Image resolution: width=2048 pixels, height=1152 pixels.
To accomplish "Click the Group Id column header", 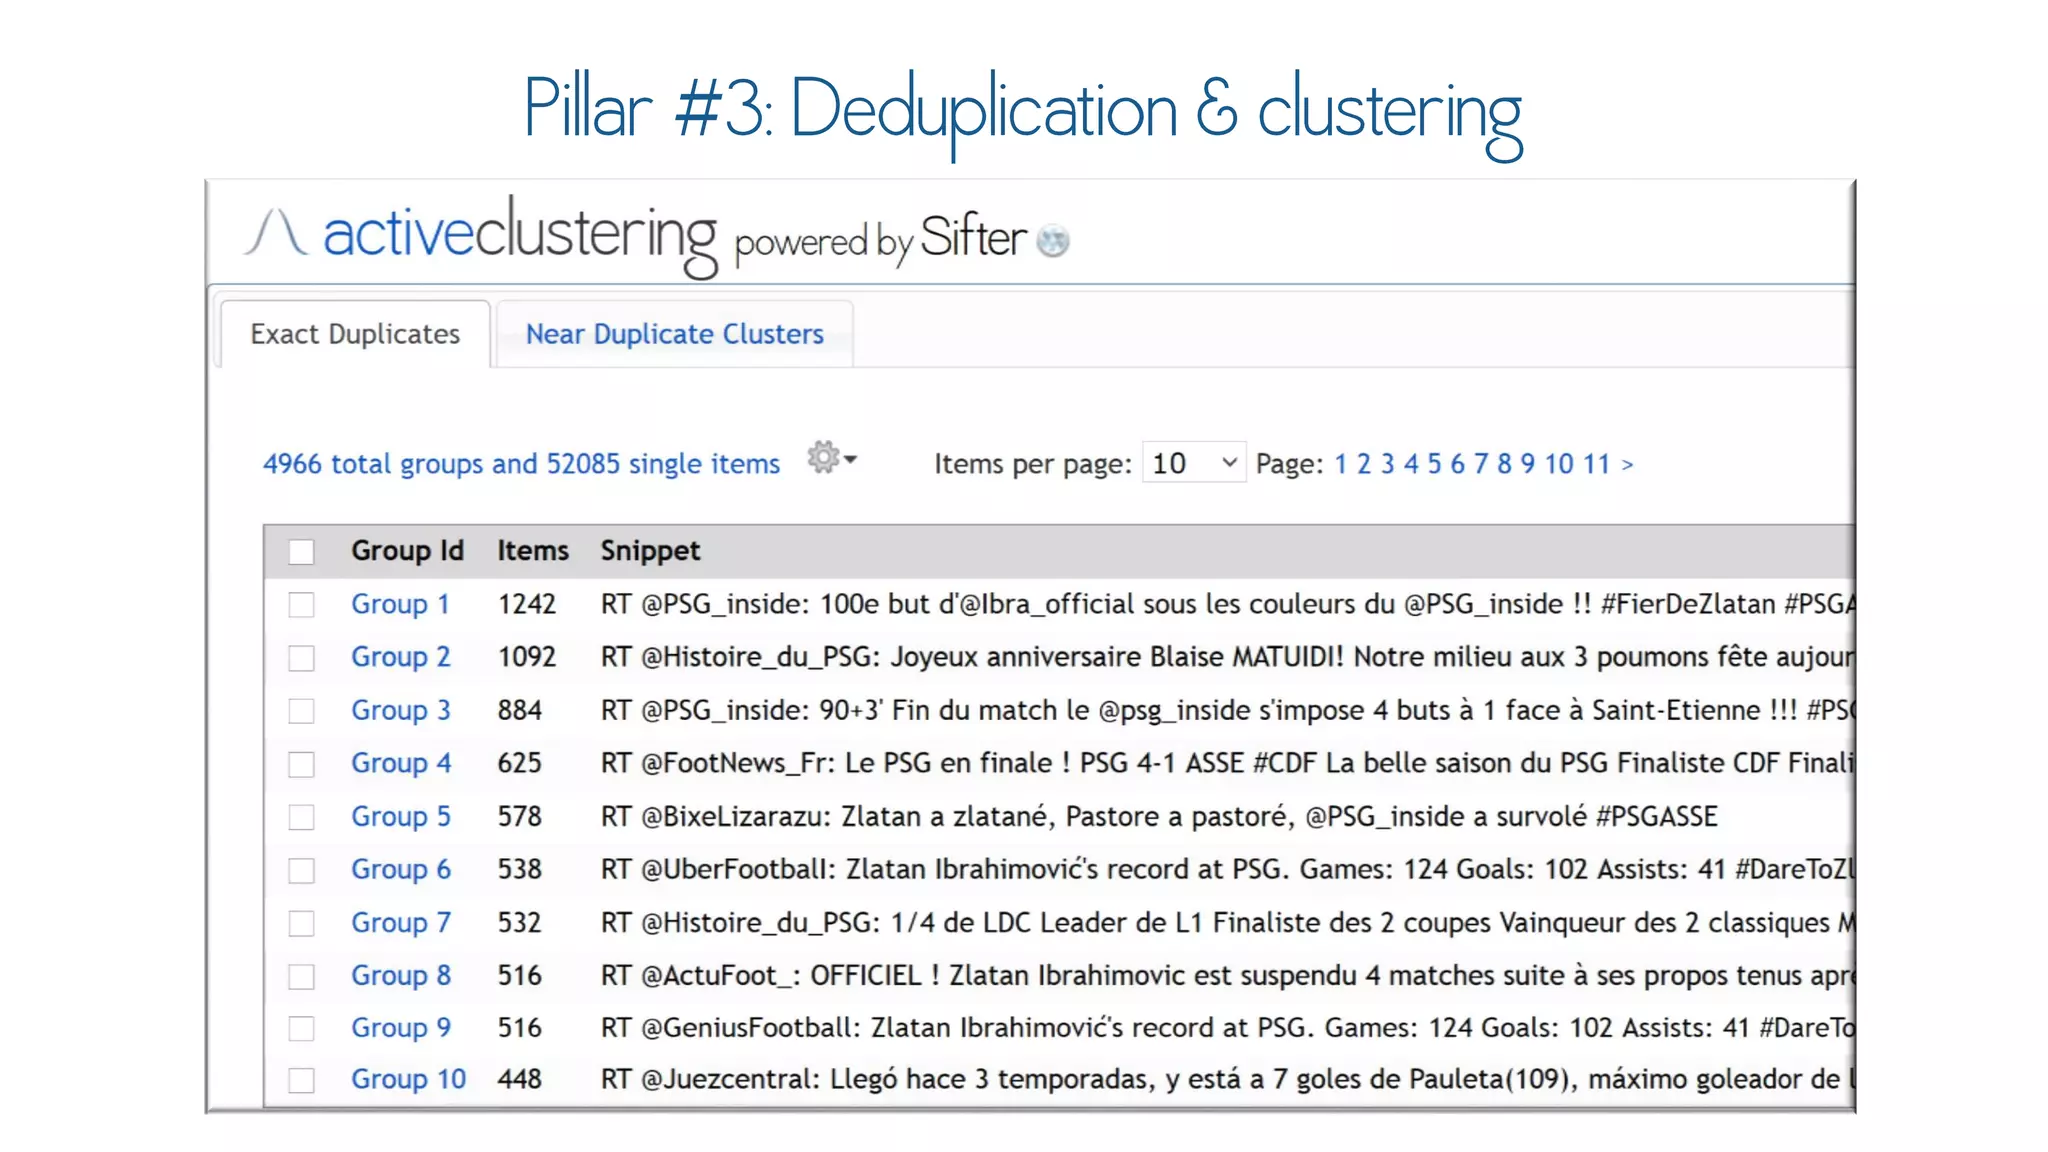I will [407, 551].
